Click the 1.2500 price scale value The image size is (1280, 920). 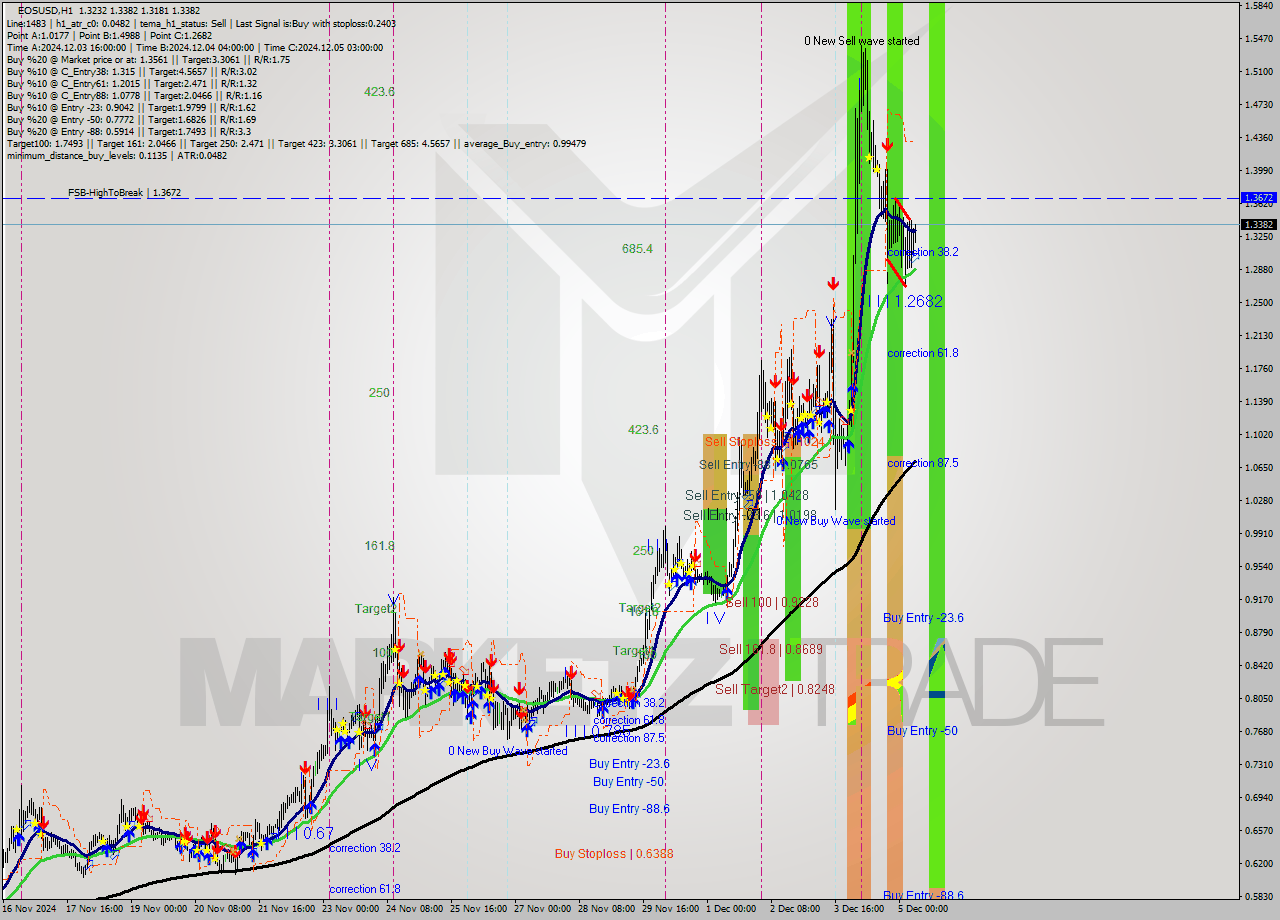coord(1260,303)
